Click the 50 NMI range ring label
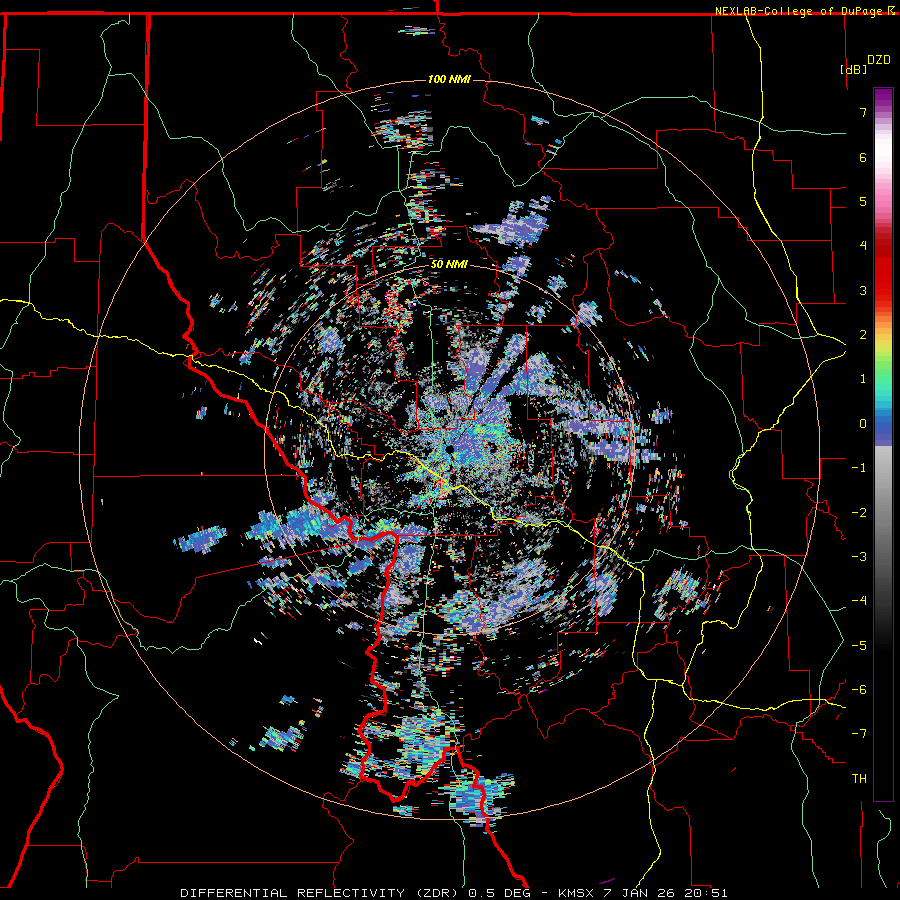This screenshot has width=900, height=900. [x=449, y=264]
